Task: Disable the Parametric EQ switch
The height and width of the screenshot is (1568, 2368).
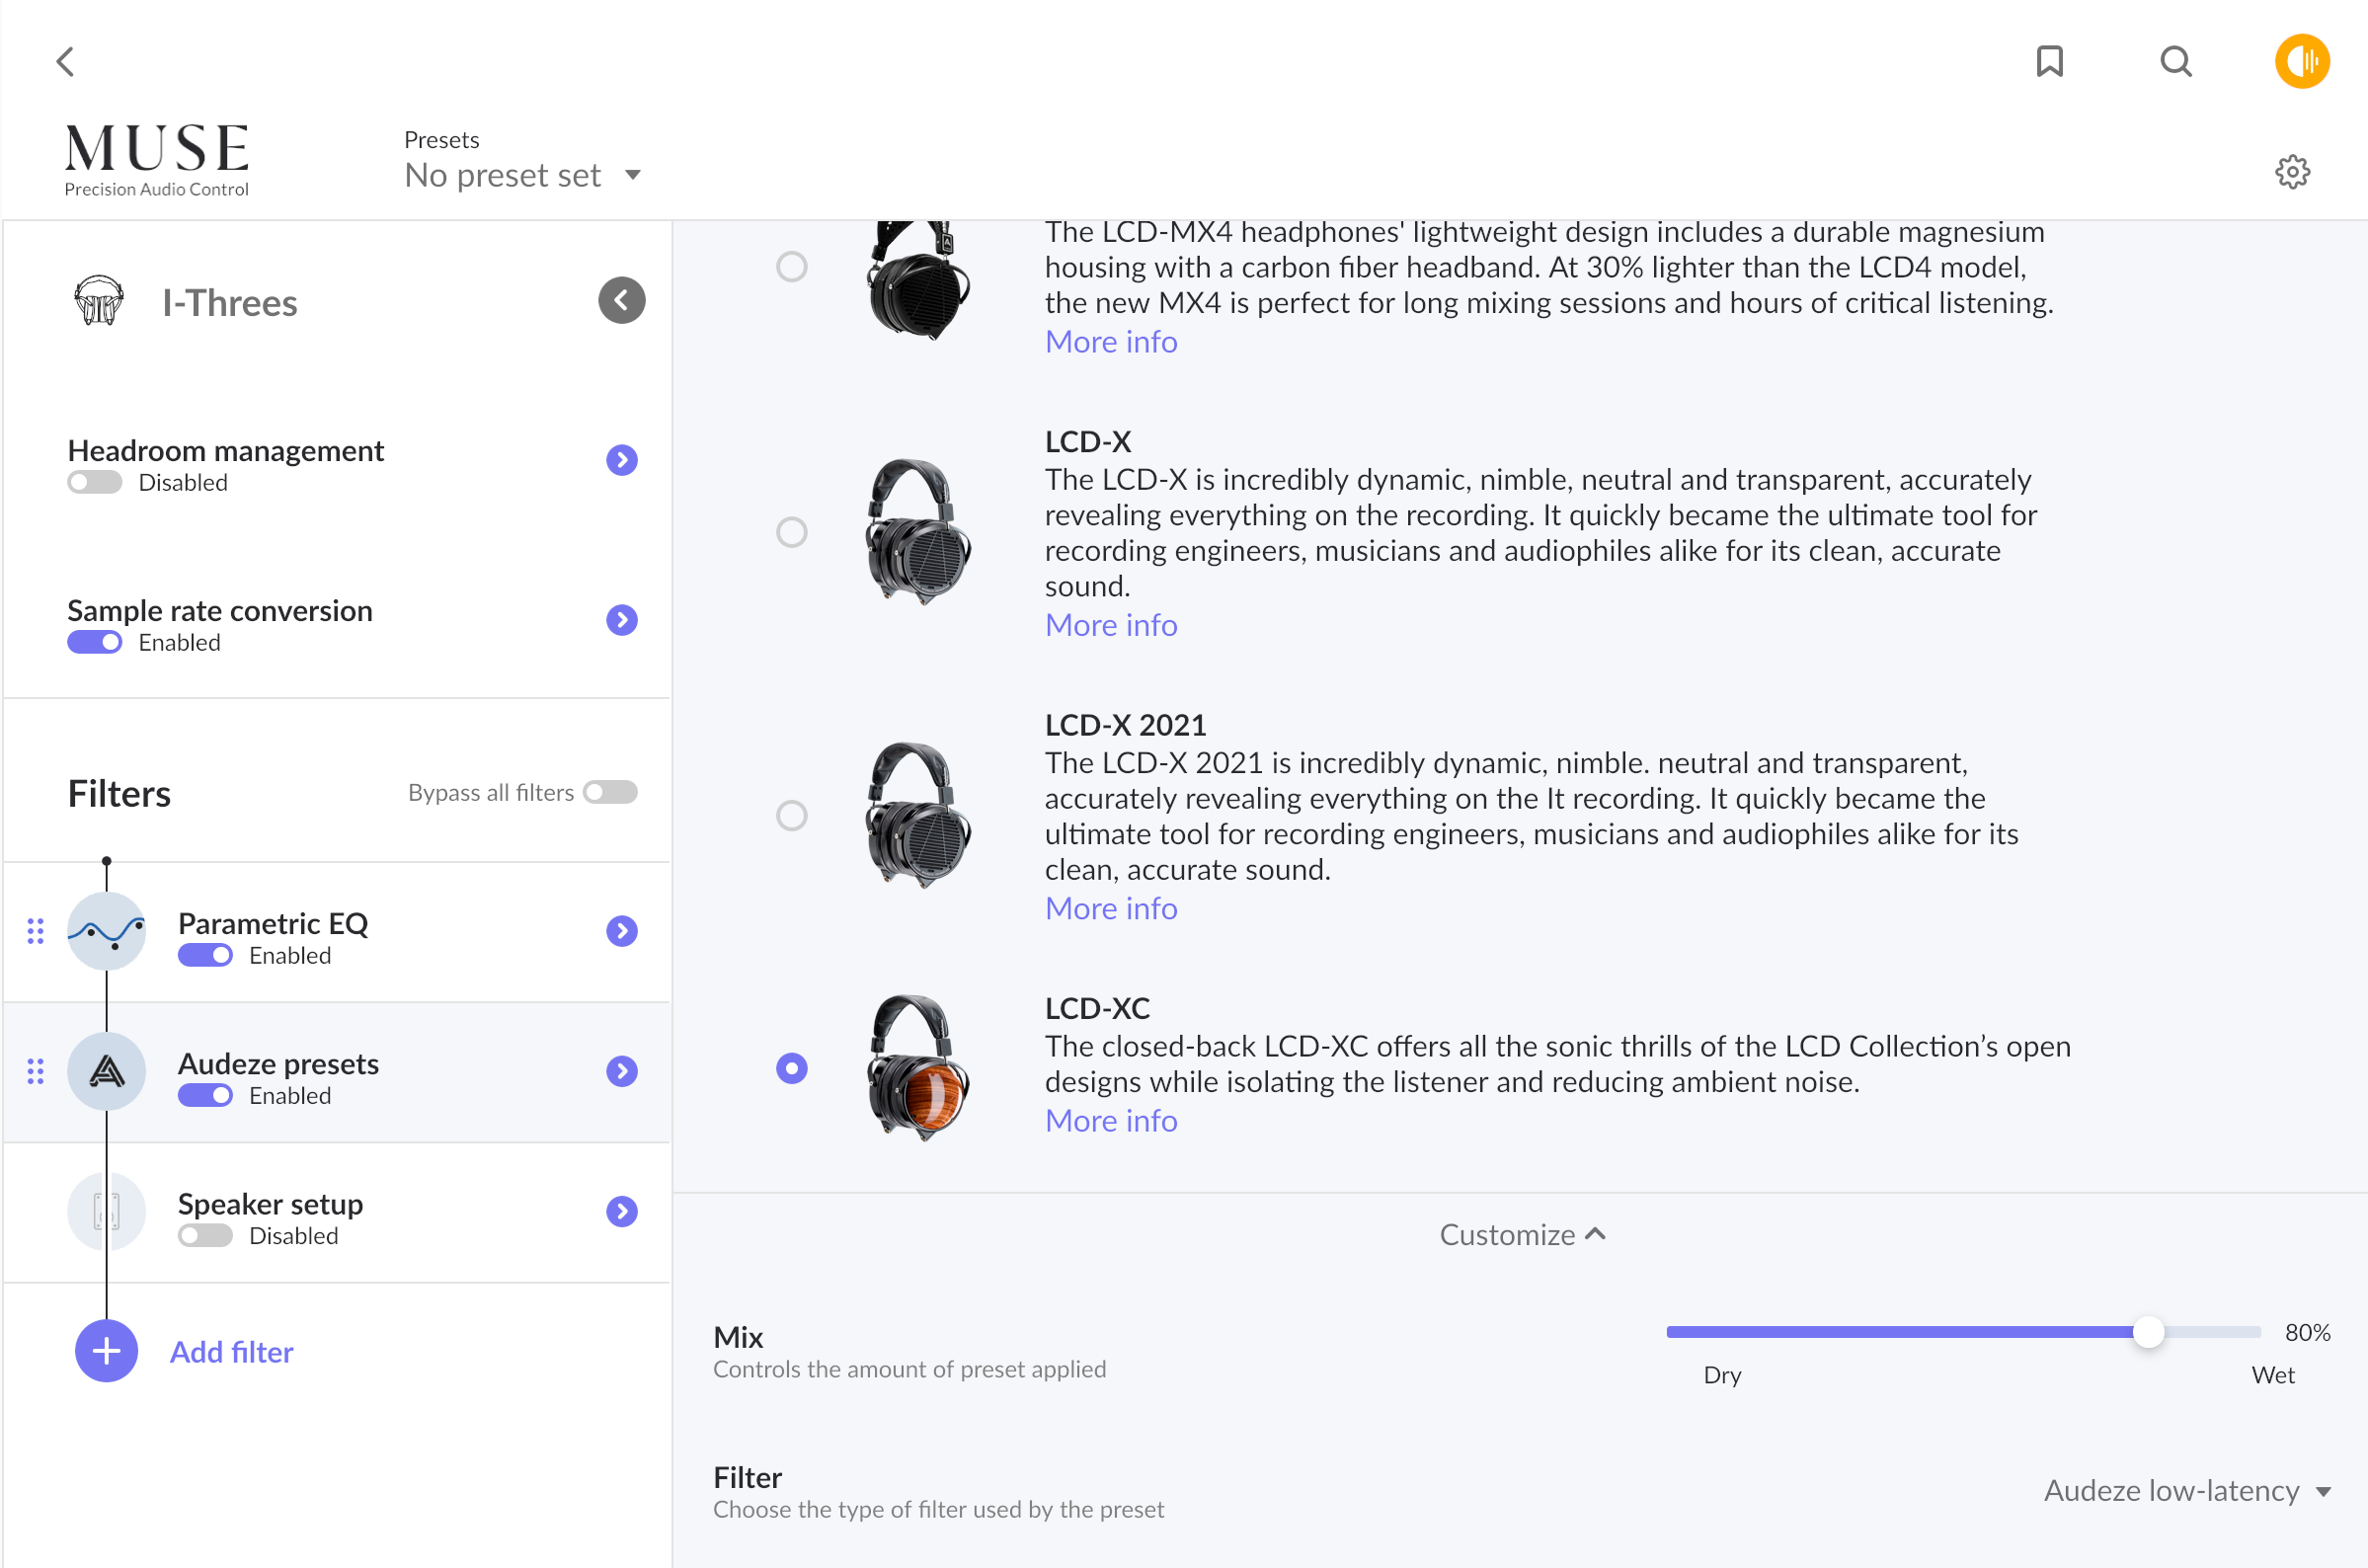Action: pyautogui.click(x=205, y=955)
